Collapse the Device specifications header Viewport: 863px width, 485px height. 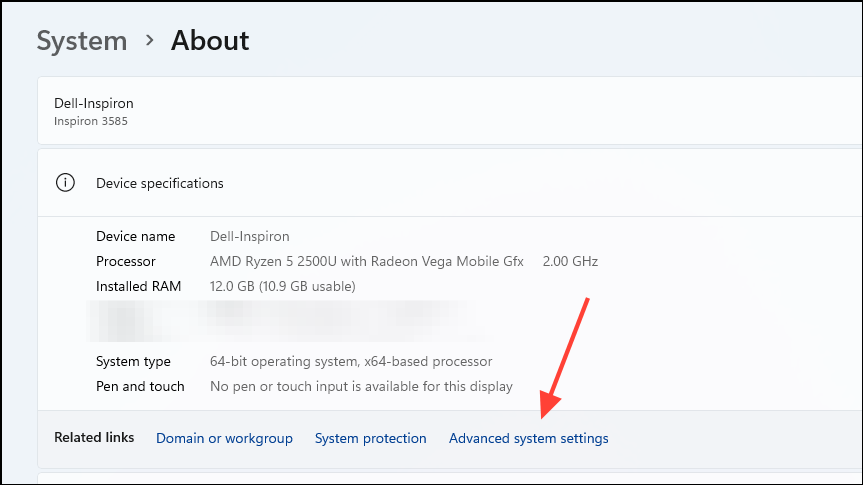450,183
